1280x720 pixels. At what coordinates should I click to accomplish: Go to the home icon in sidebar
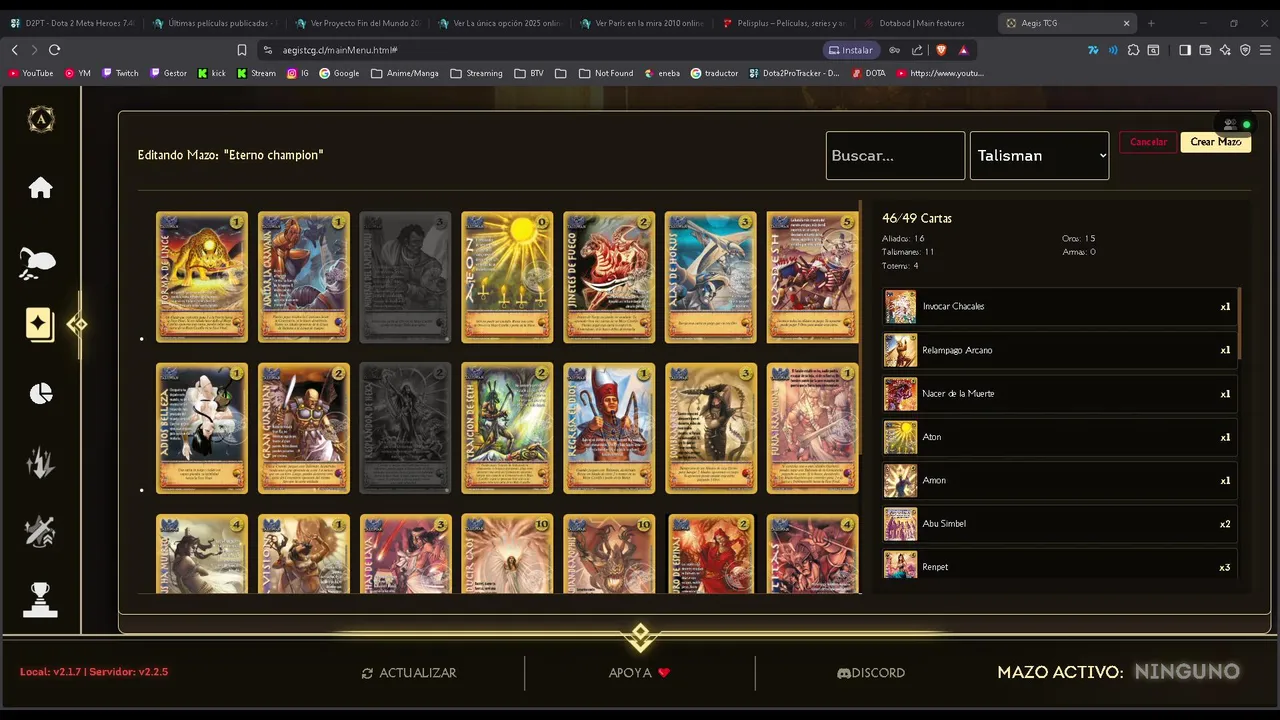tap(40, 188)
